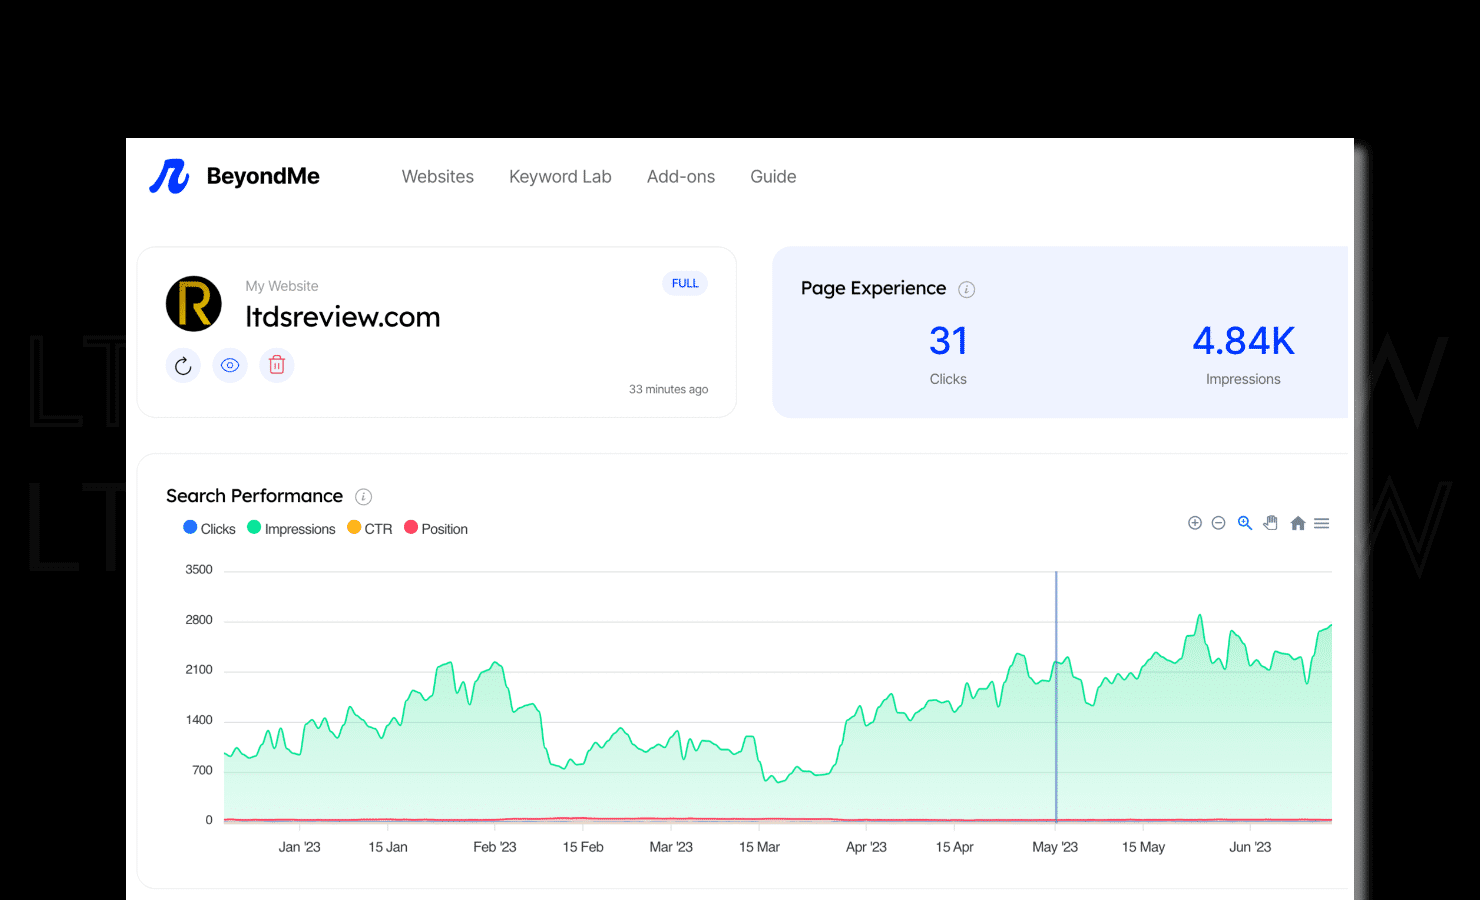The height and width of the screenshot is (900, 1480).
Task: Open the Websites navigation link
Action: pos(437,176)
